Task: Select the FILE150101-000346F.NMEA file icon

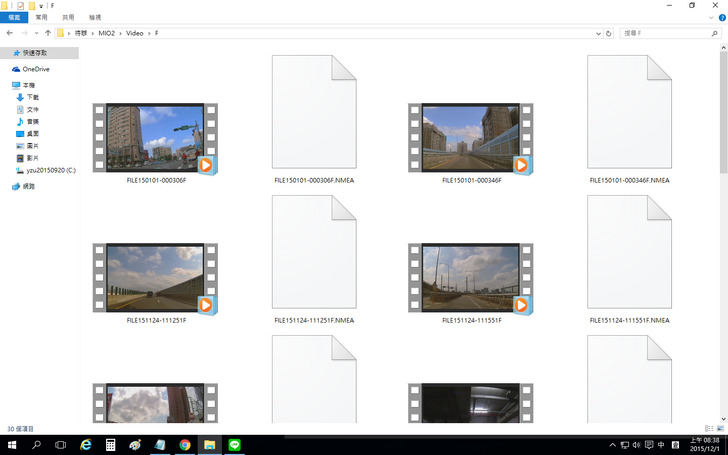Action: pos(628,112)
